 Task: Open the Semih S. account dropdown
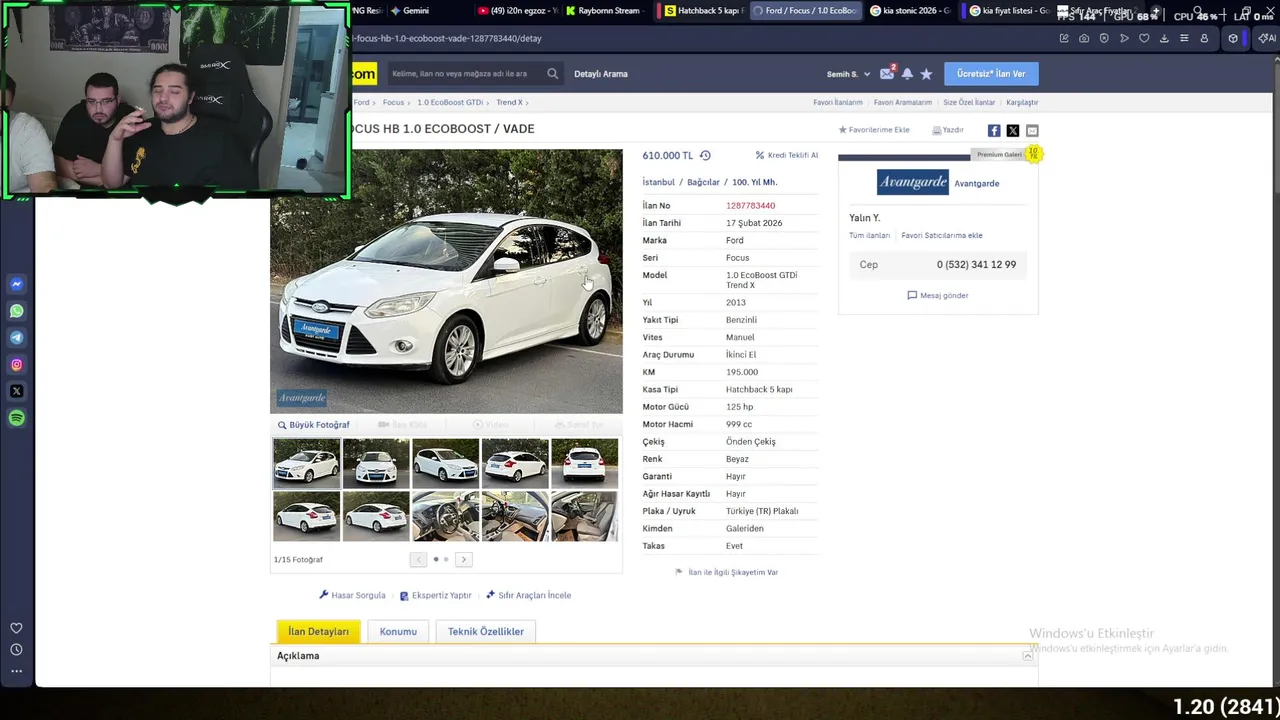click(848, 74)
